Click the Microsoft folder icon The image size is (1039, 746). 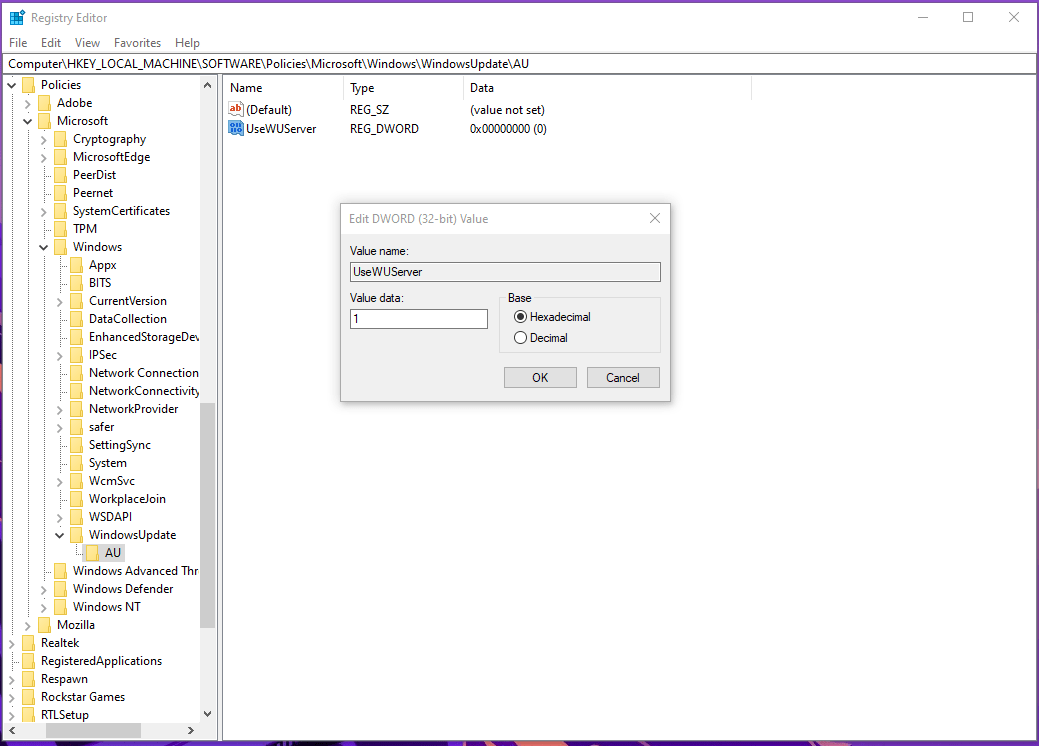(44, 121)
